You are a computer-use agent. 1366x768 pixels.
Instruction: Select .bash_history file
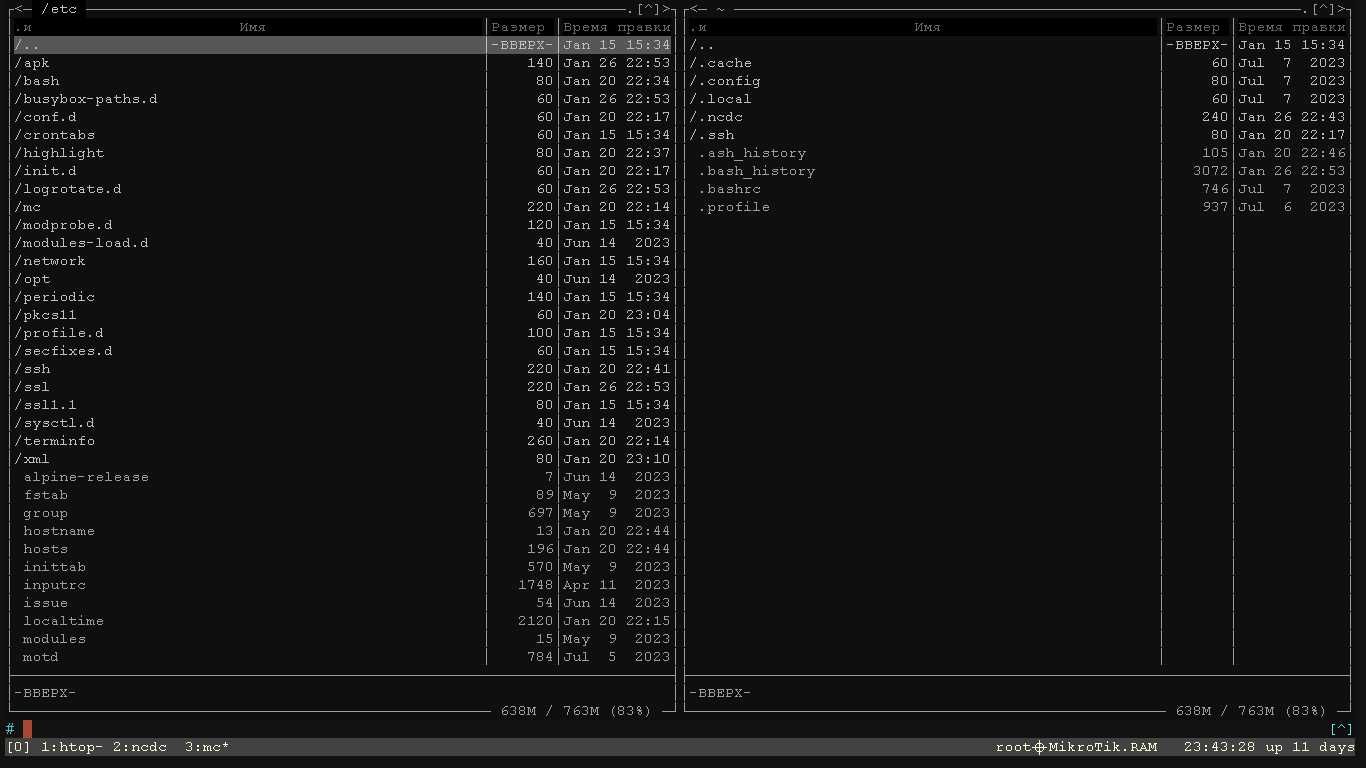pos(1018,171)
